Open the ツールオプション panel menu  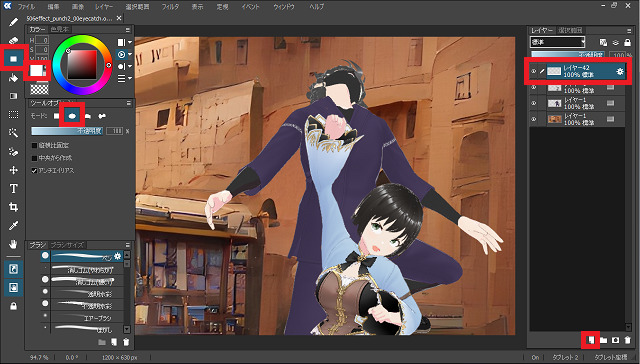128,103
